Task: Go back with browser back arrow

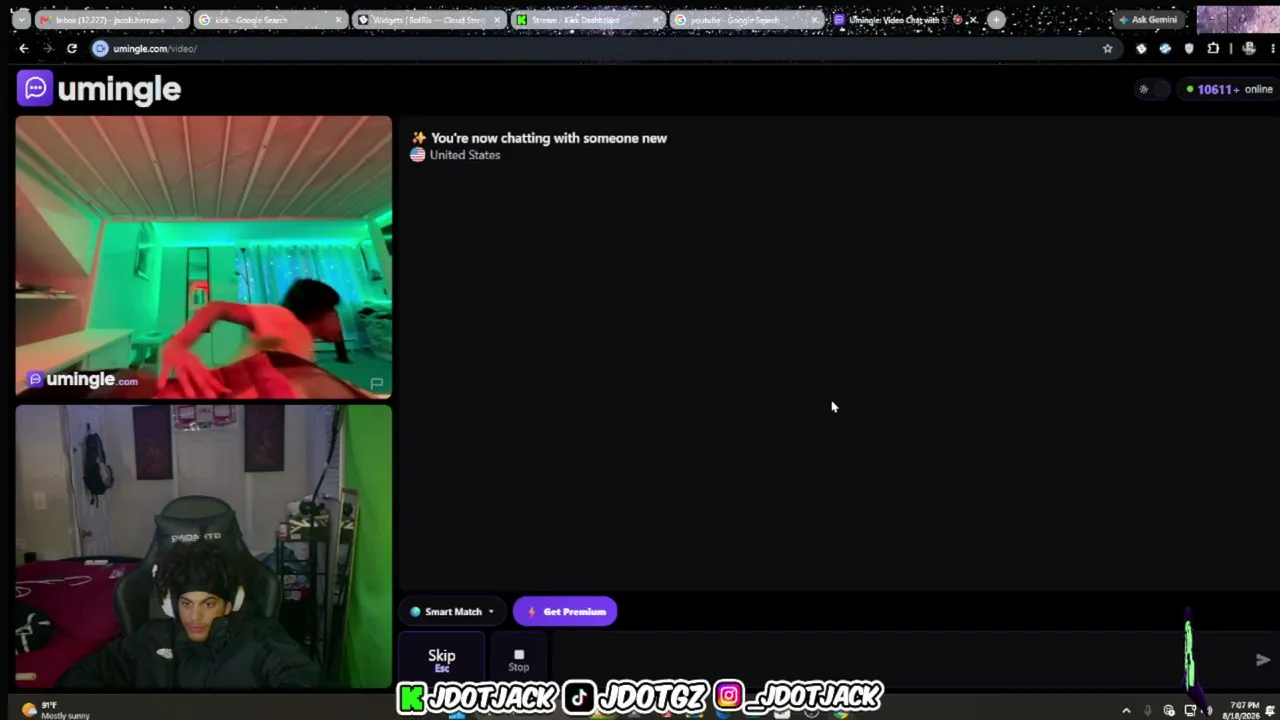Action: pyautogui.click(x=24, y=48)
